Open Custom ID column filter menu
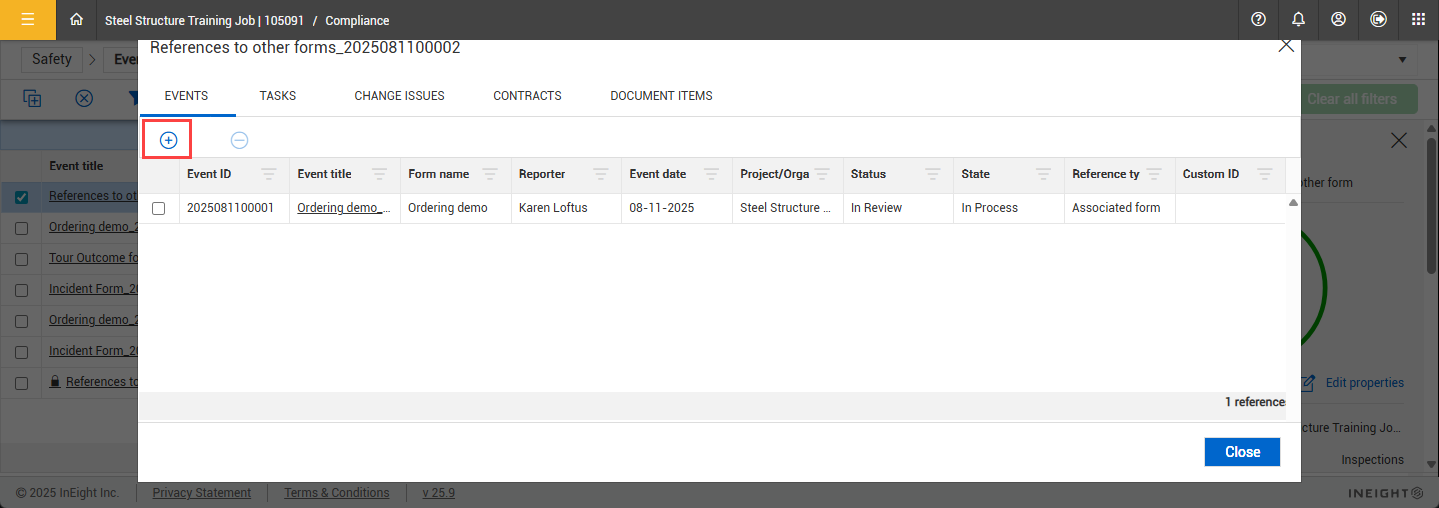1439x508 pixels. pos(1264,174)
